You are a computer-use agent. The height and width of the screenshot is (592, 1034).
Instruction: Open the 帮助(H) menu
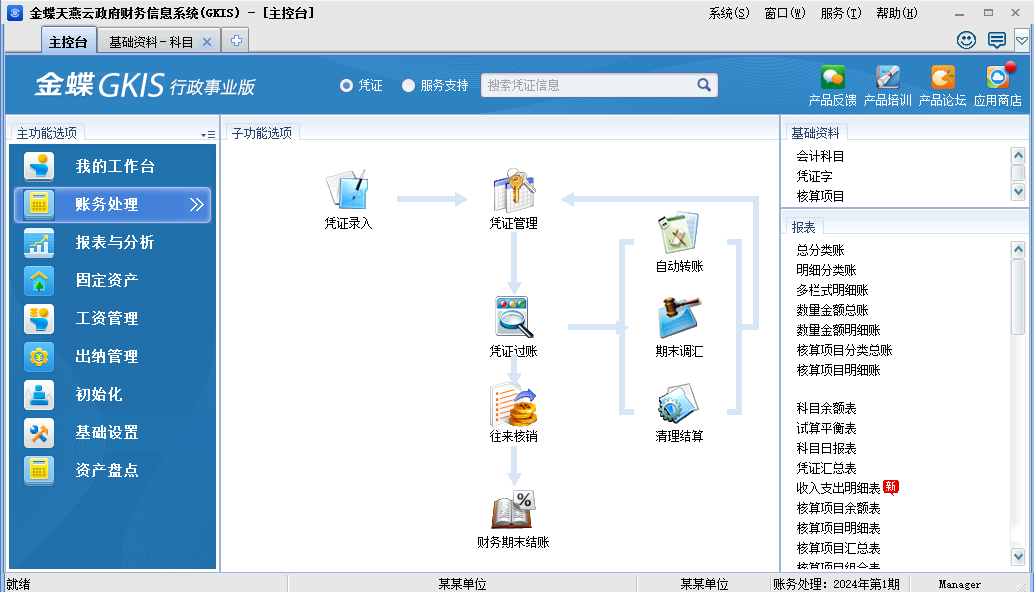tap(897, 13)
